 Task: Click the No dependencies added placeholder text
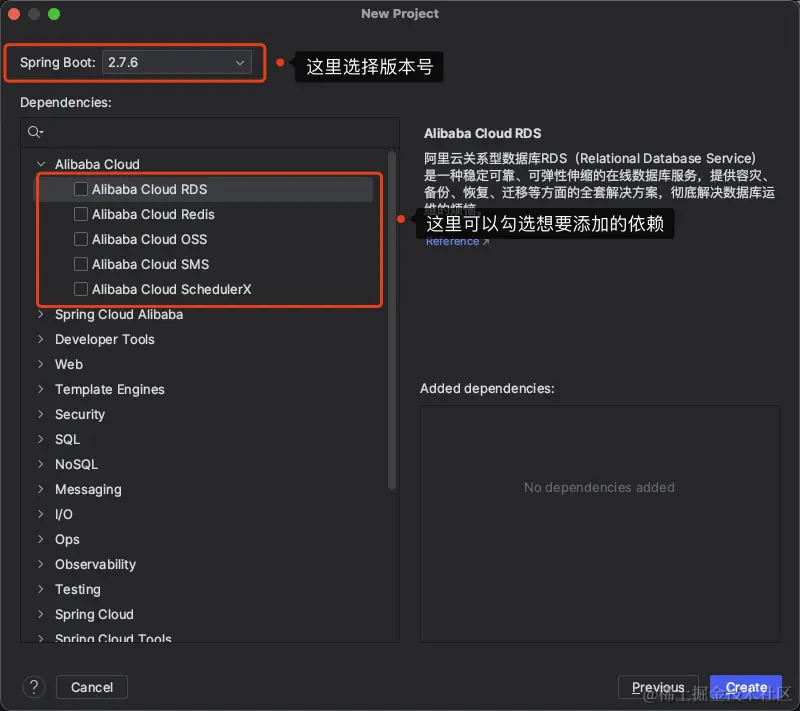tap(599, 487)
